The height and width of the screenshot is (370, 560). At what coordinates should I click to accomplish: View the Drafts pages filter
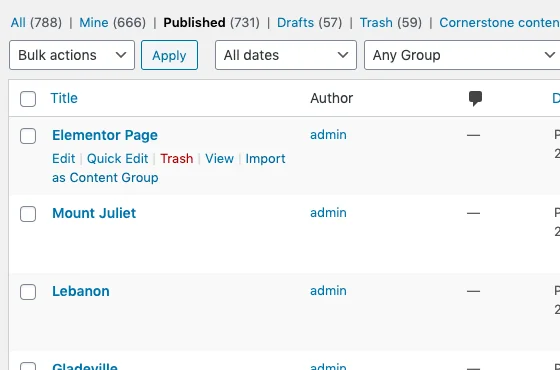point(295,22)
